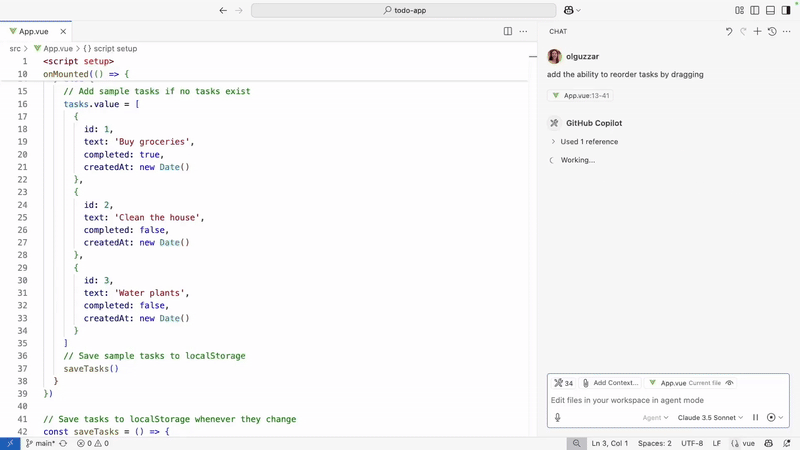
Task: Click the GitHub Copilot agent icon
Action: click(x=554, y=123)
